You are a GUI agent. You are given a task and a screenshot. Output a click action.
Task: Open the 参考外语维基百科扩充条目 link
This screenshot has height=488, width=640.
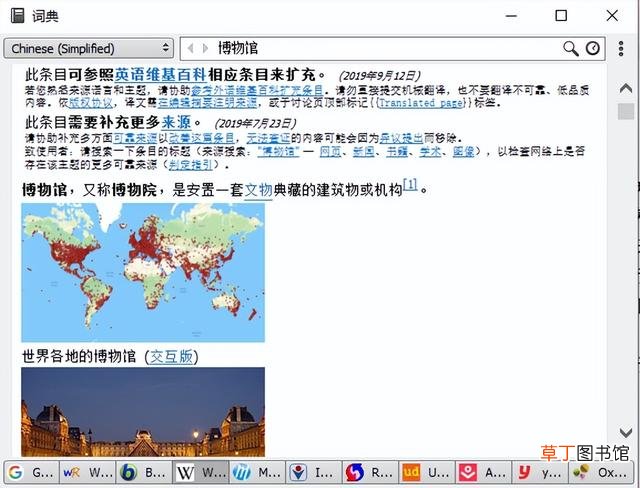(257, 90)
